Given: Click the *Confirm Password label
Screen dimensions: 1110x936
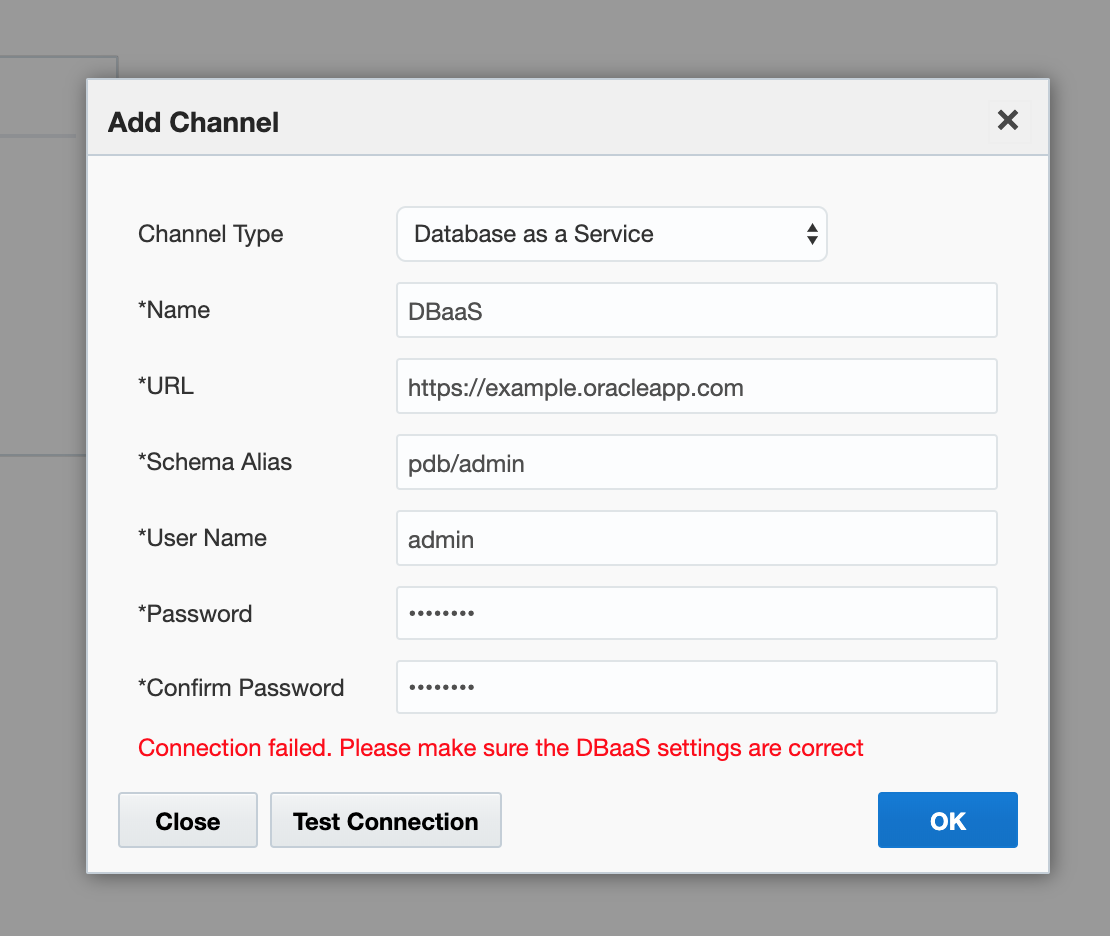Looking at the screenshot, I should (241, 688).
